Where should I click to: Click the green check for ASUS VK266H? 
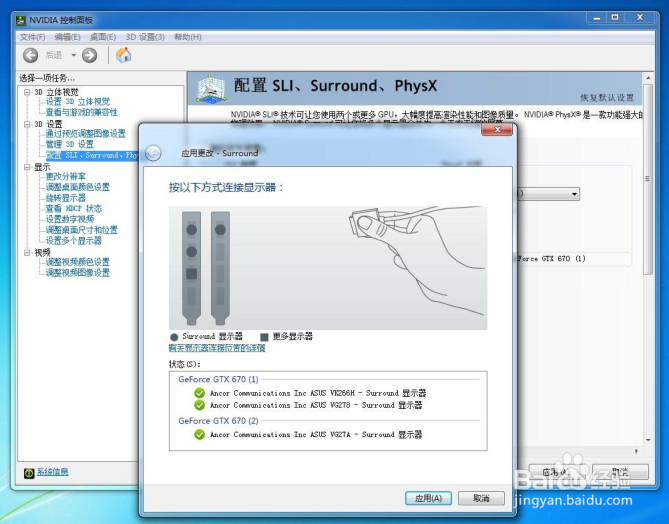click(199, 393)
